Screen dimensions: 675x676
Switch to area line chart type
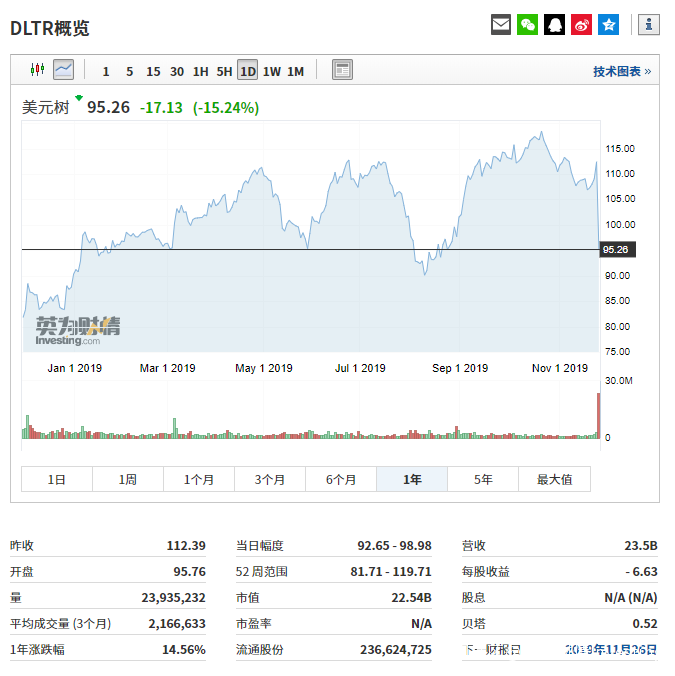pos(63,69)
